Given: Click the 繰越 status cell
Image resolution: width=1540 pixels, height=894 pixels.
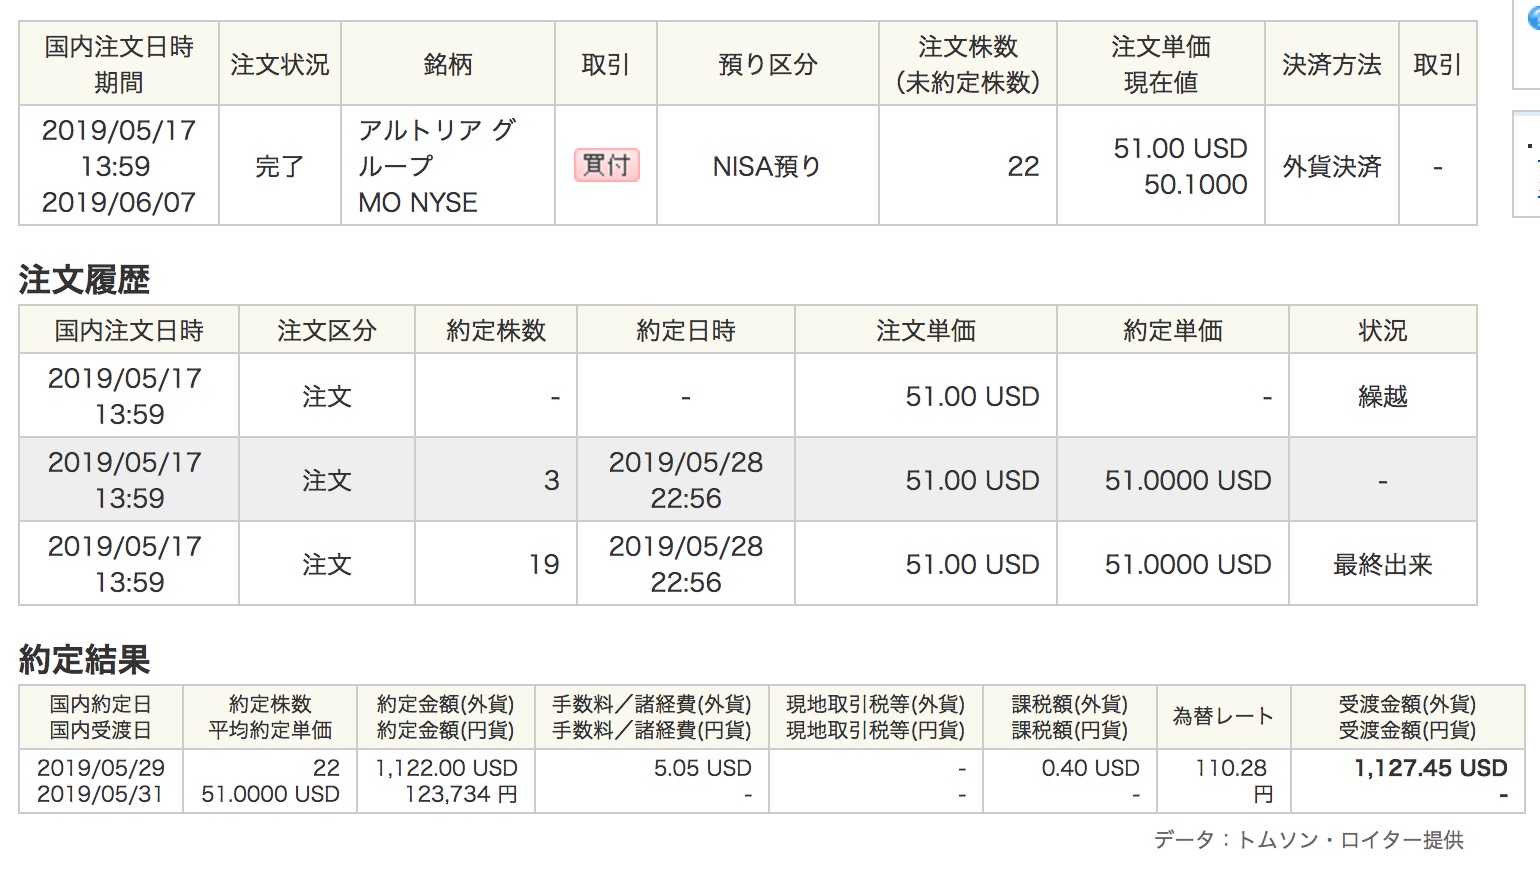Looking at the screenshot, I should point(1383,396).
